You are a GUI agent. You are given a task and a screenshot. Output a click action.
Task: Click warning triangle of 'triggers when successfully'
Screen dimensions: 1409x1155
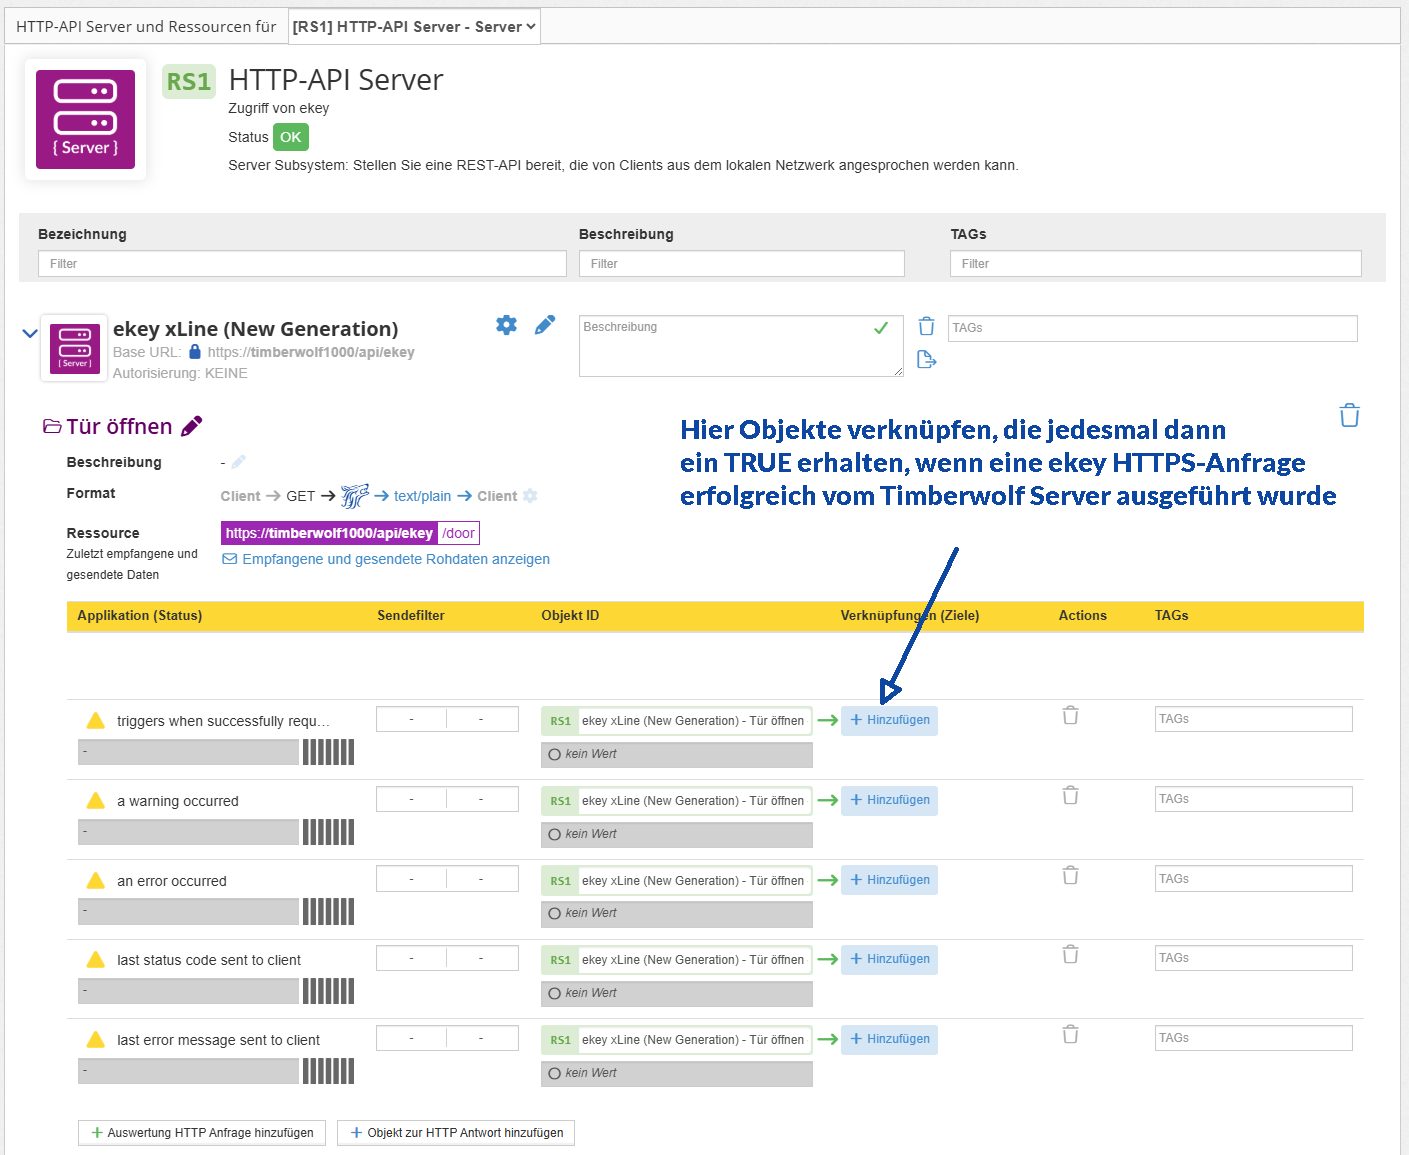tap(96, 720)
